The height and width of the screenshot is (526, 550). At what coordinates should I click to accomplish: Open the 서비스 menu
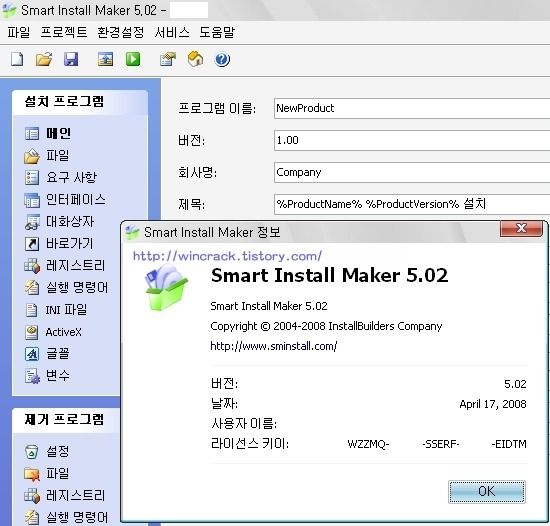coord(172,32)
